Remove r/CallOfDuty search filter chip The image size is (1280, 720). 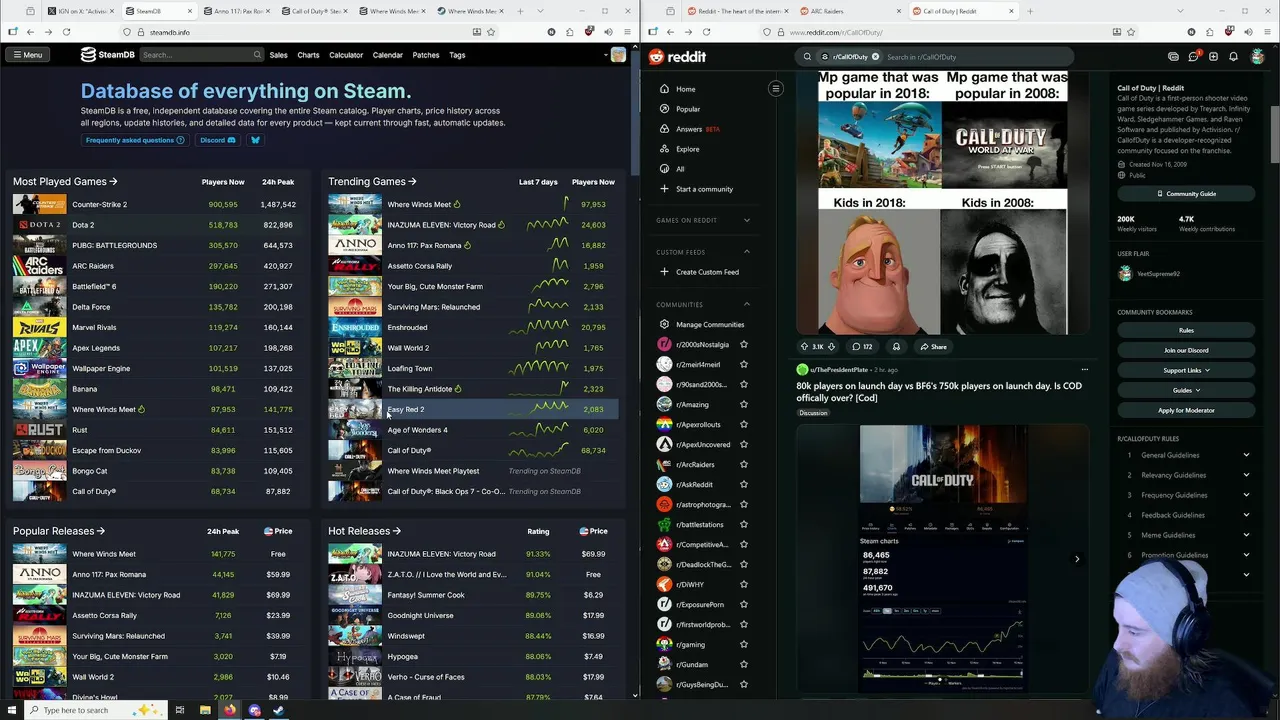click(875, 57)
